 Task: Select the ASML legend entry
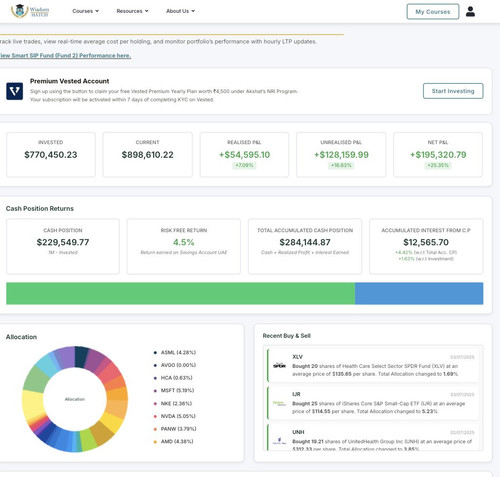click(175, 352)
